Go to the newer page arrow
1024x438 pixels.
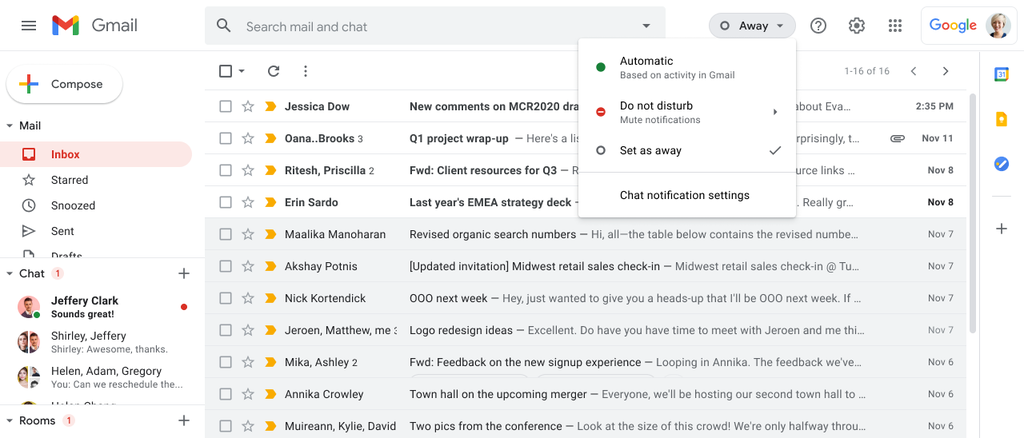(x=914, y=71)
